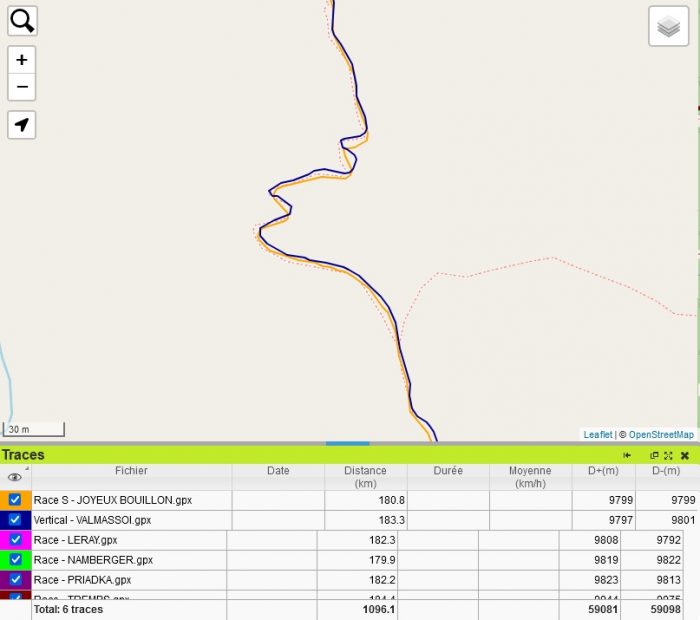Click the geolocation arrow button
Screen dimensions: 700x620
(x=22, y=125)
